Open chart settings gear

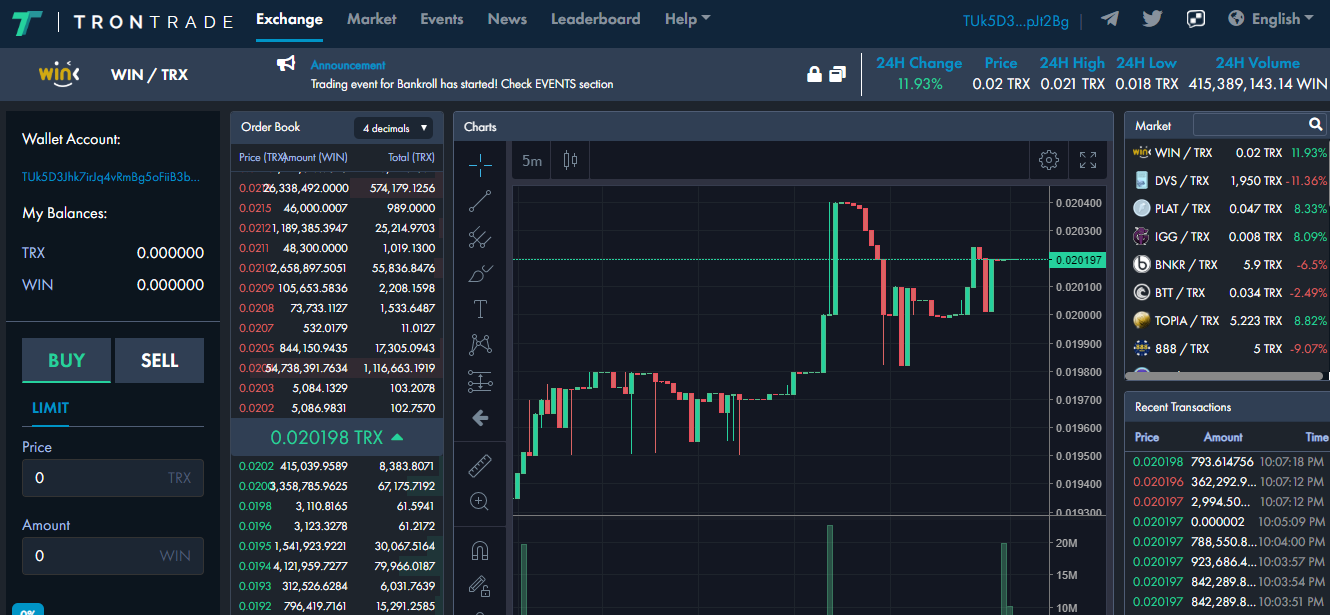click(1049, 160)
